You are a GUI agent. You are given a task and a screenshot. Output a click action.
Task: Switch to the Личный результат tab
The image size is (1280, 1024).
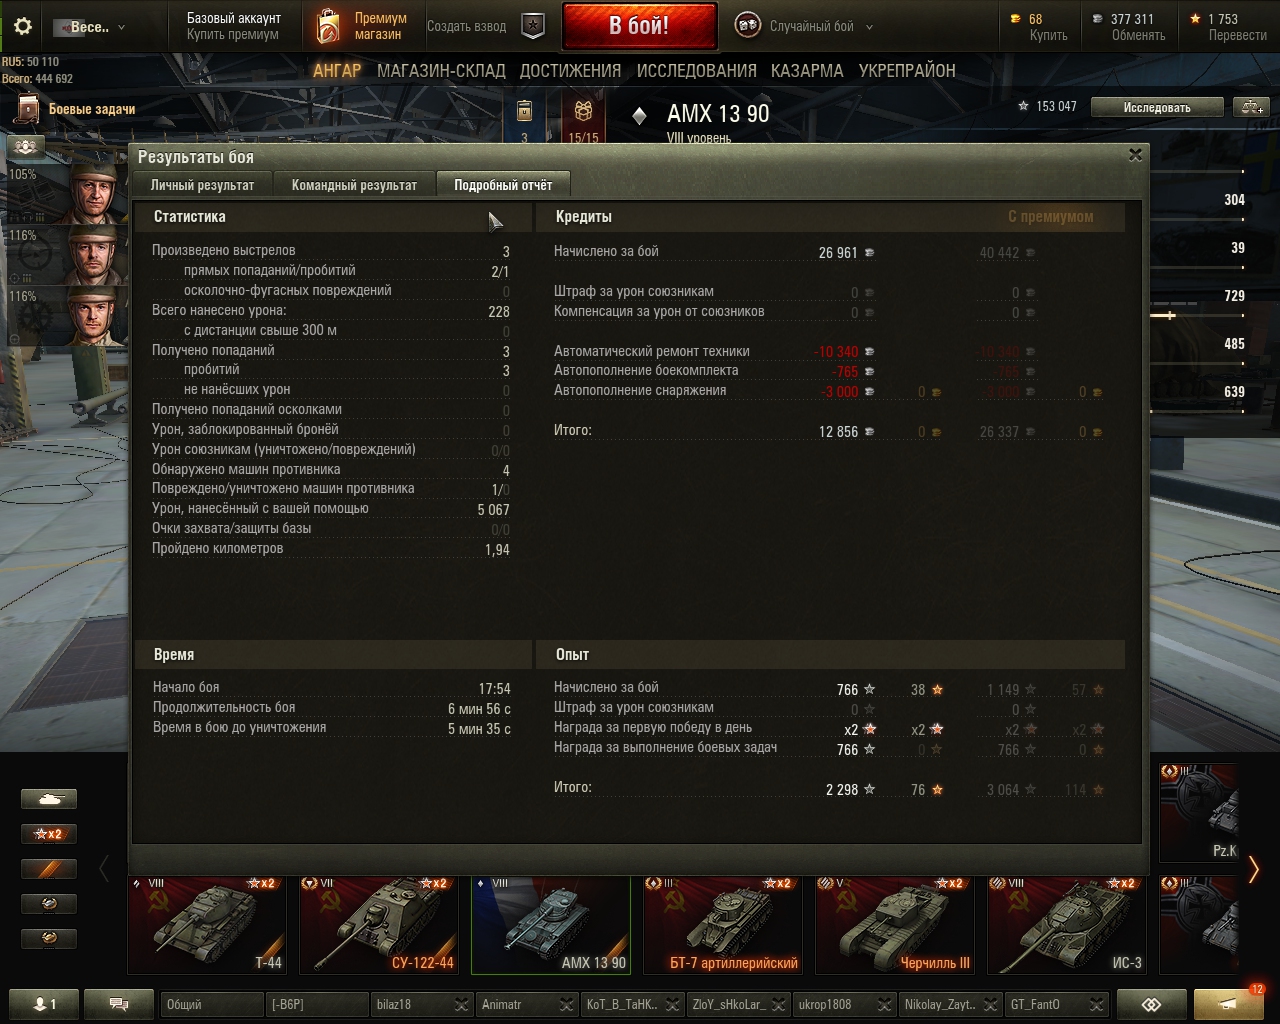click(202, 185)
